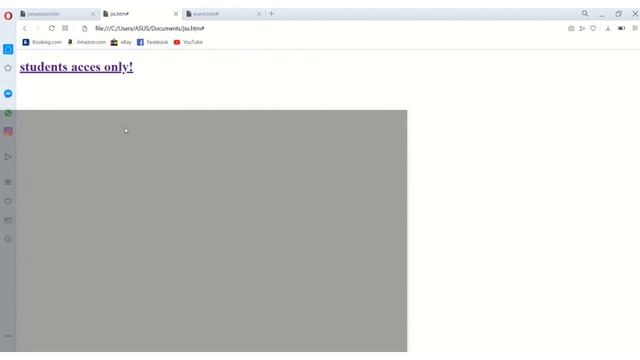Open Amazon.com bookmark
This screenshot has width=640, height=360.
pos(87,42)
